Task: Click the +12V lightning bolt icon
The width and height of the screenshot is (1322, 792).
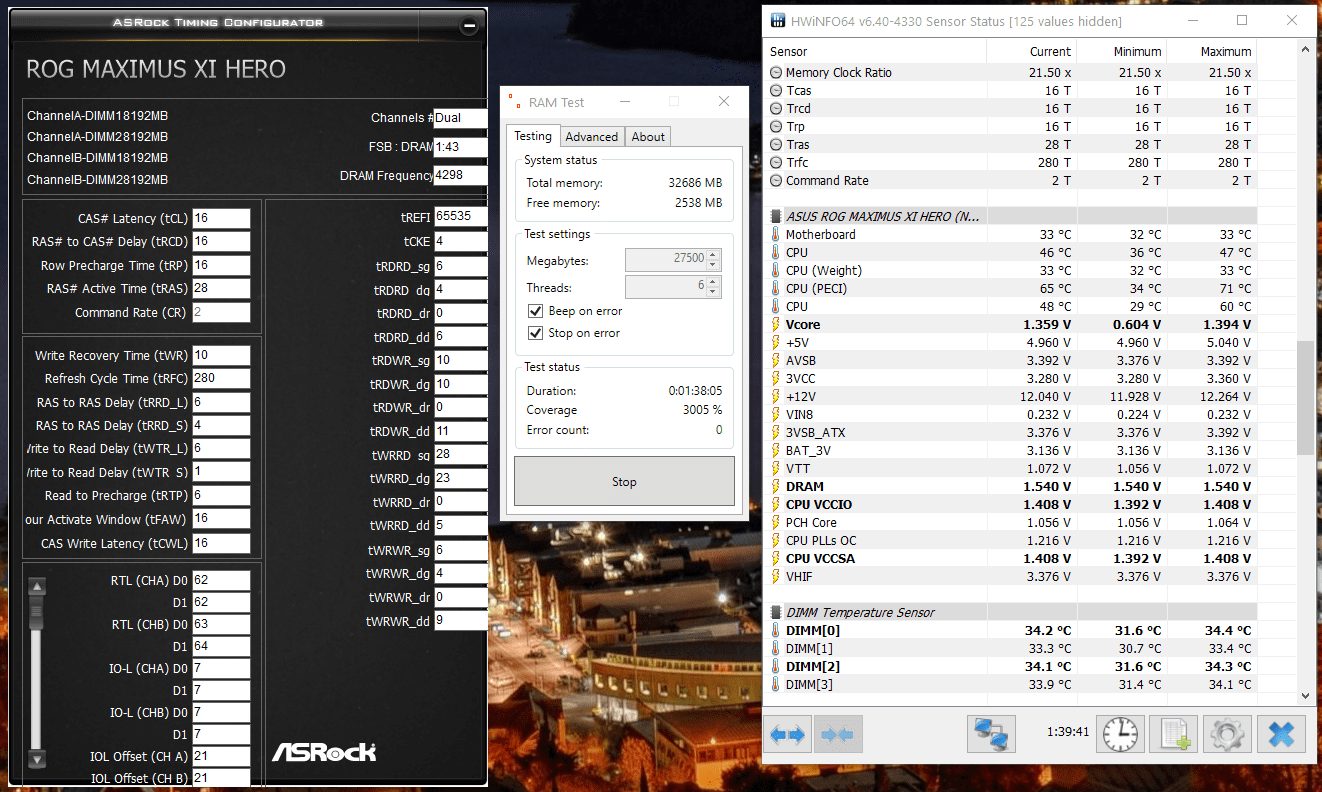Action: (776, 397)
